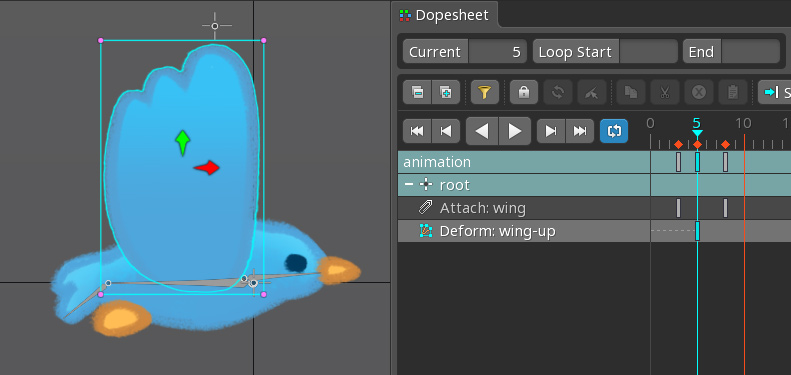Click the Current frame input field
Screen dimensions: 791x375
(498, 52)
